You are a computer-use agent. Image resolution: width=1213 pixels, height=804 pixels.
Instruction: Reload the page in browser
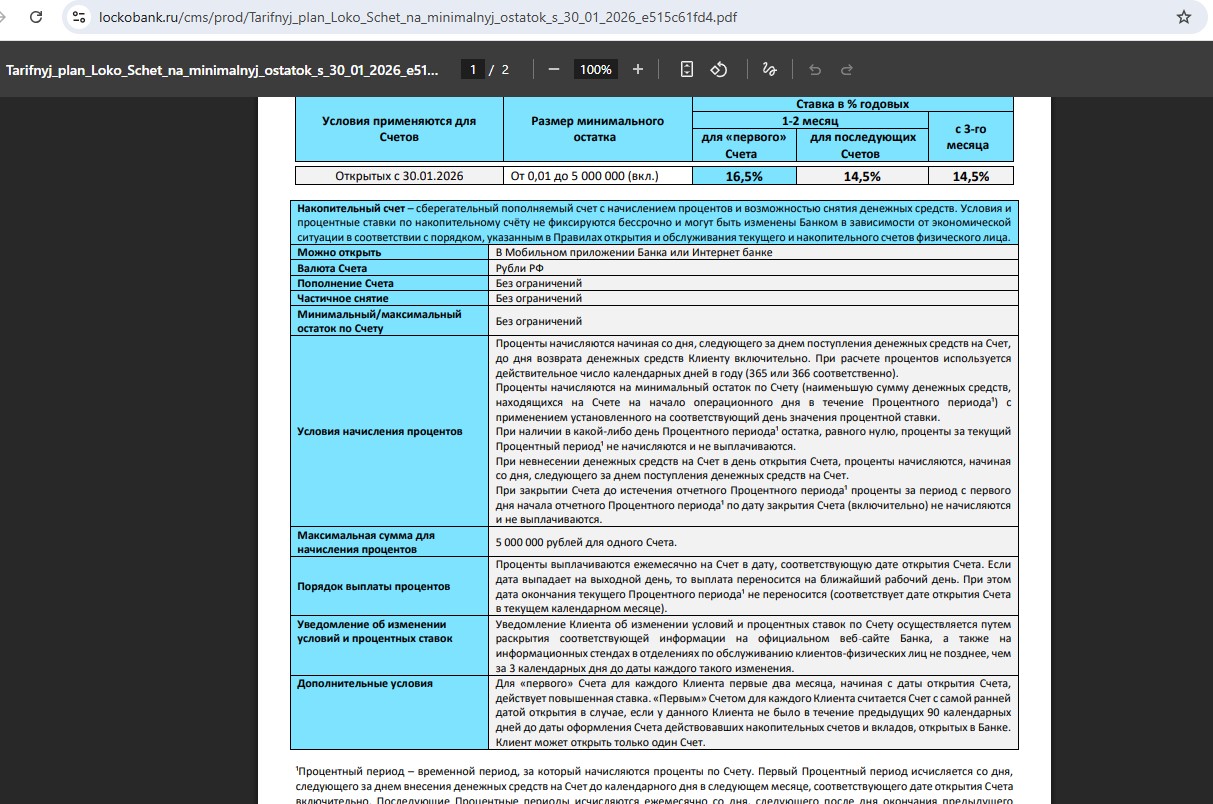tap(36, 17)
